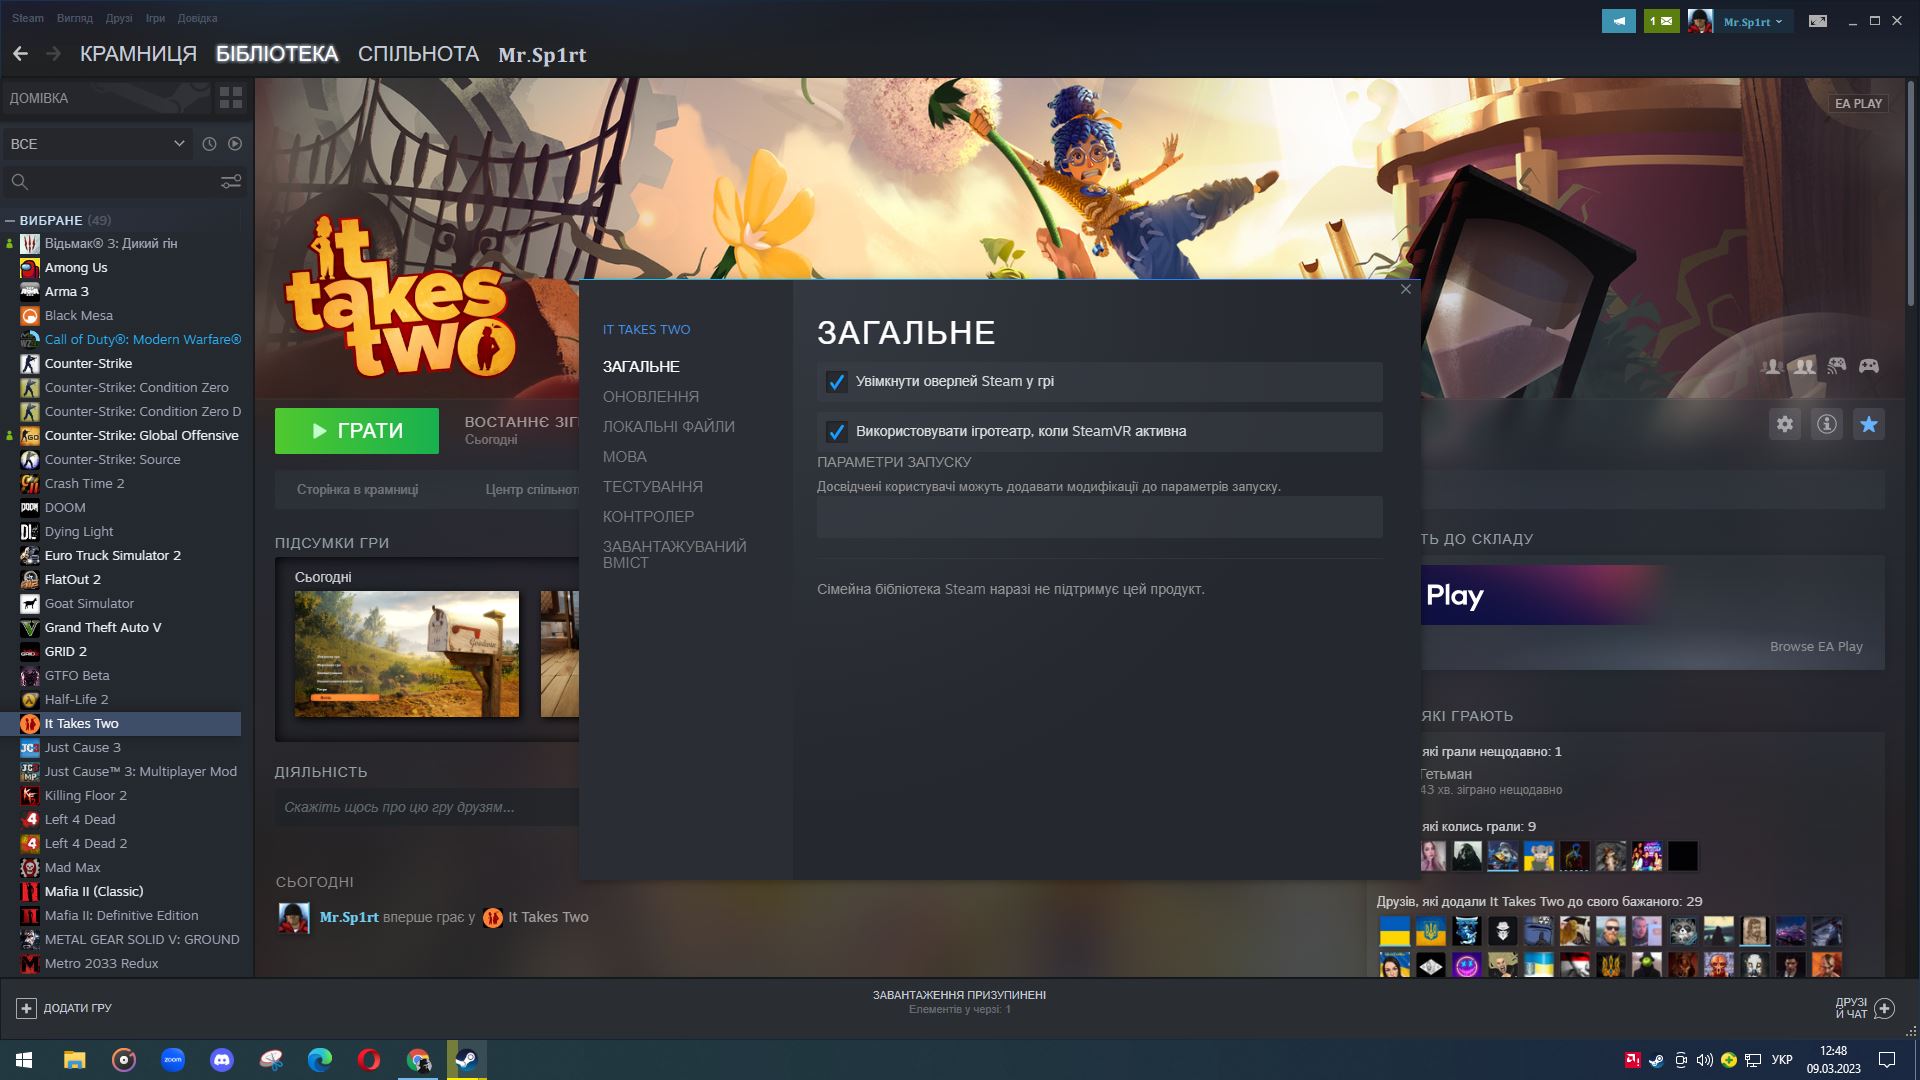Go to the СПІЛЬНОТА tab
Viewport: 1920px width, 1080px height.
(x=418, y=54)
